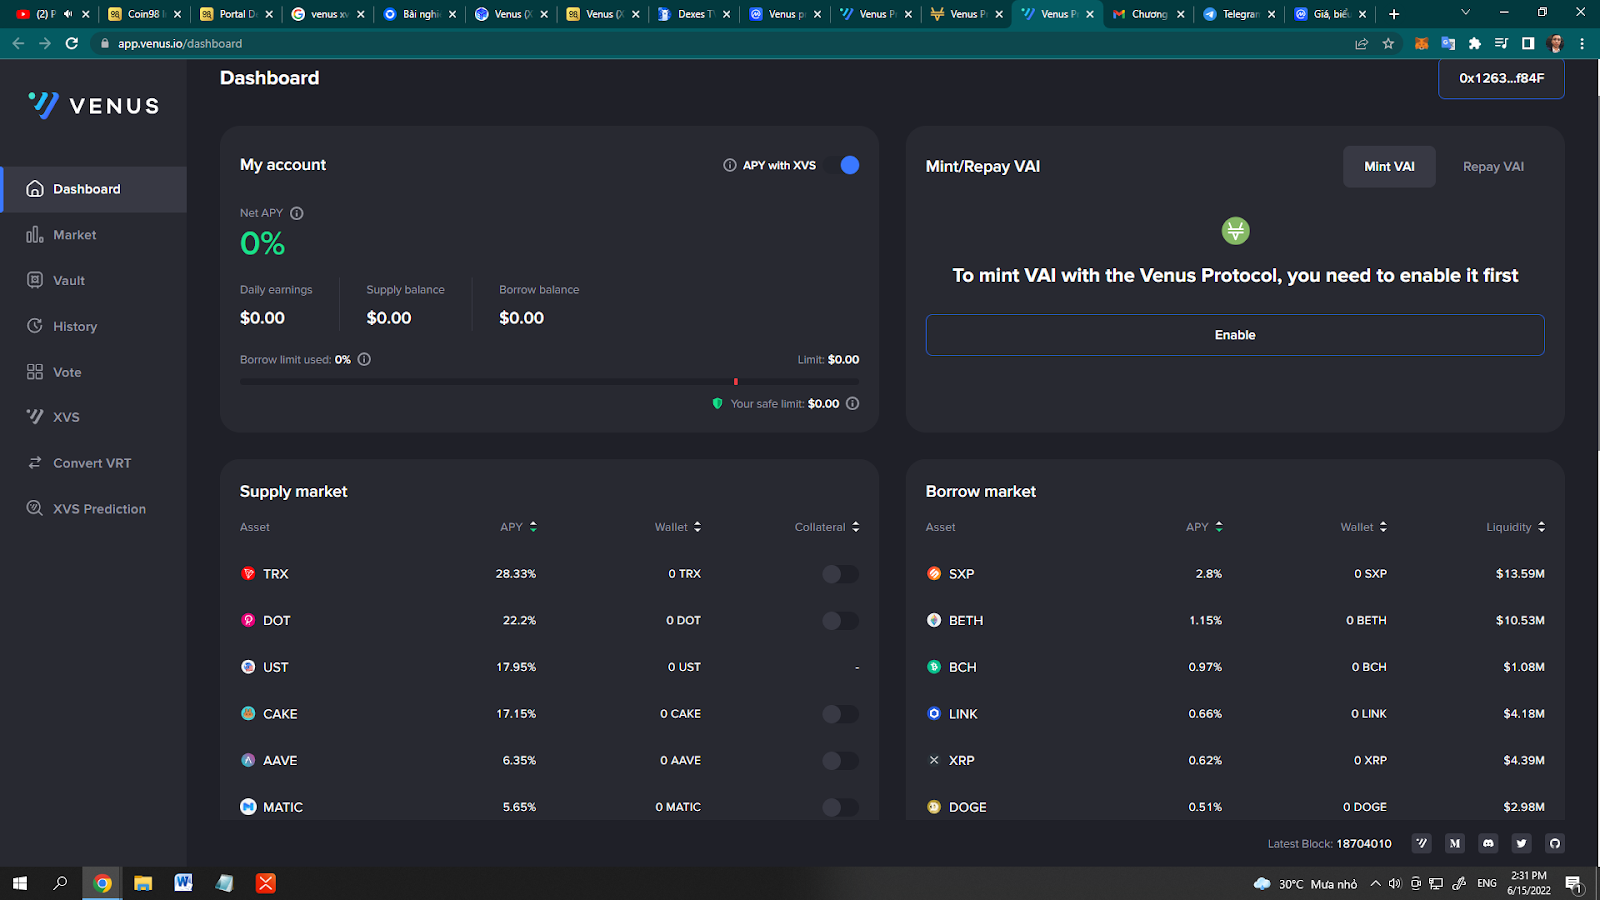
Task: Click the green VAI token icon
Action: click(1236, 231)
